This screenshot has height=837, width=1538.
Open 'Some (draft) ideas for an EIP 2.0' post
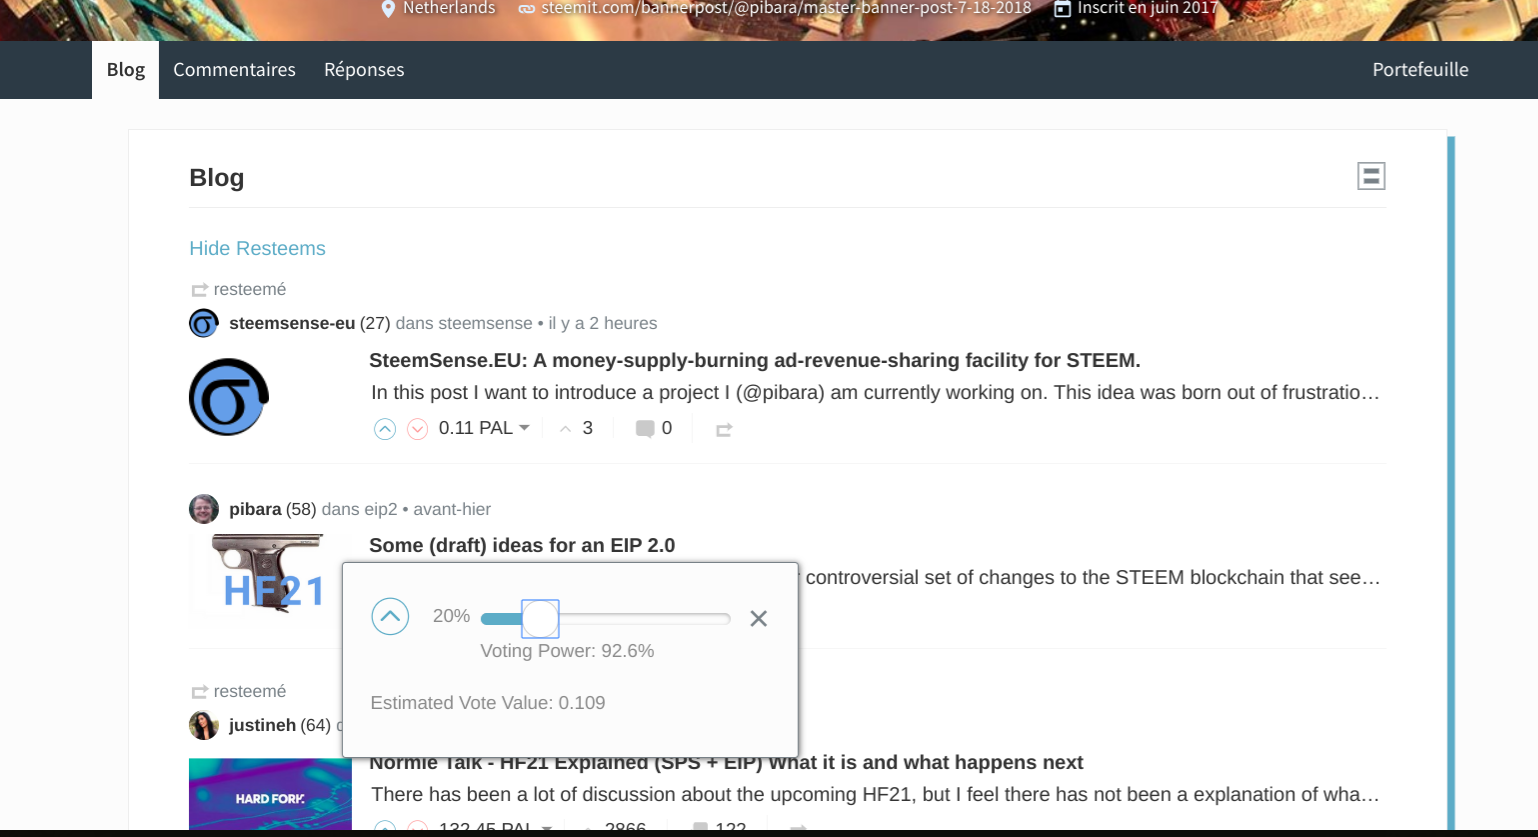coord(522,545)
